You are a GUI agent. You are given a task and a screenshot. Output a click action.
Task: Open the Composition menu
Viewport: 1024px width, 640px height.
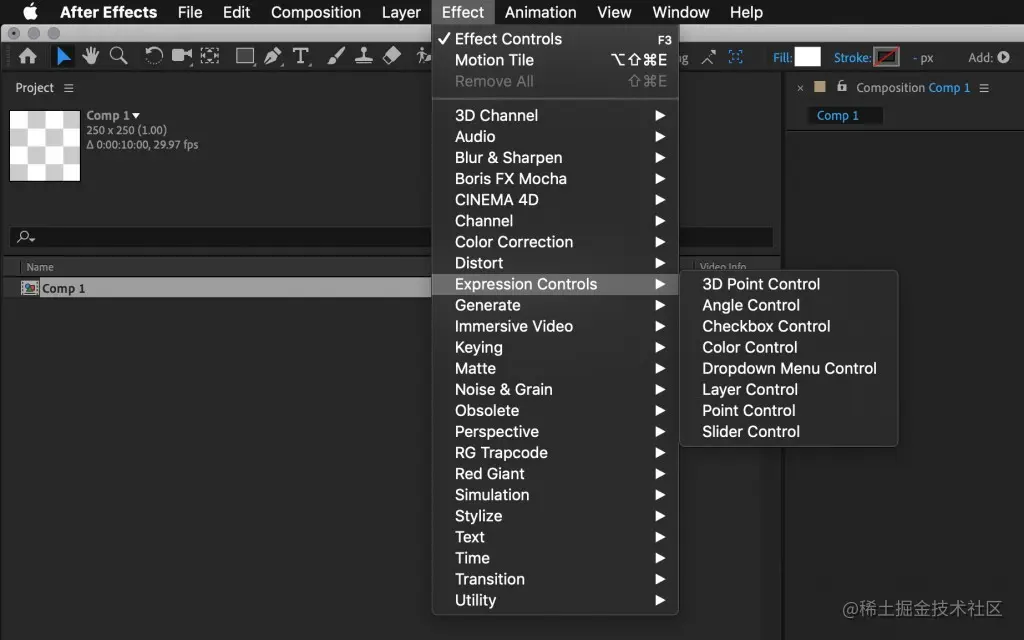pyautogui.click(x=315, y=12)
